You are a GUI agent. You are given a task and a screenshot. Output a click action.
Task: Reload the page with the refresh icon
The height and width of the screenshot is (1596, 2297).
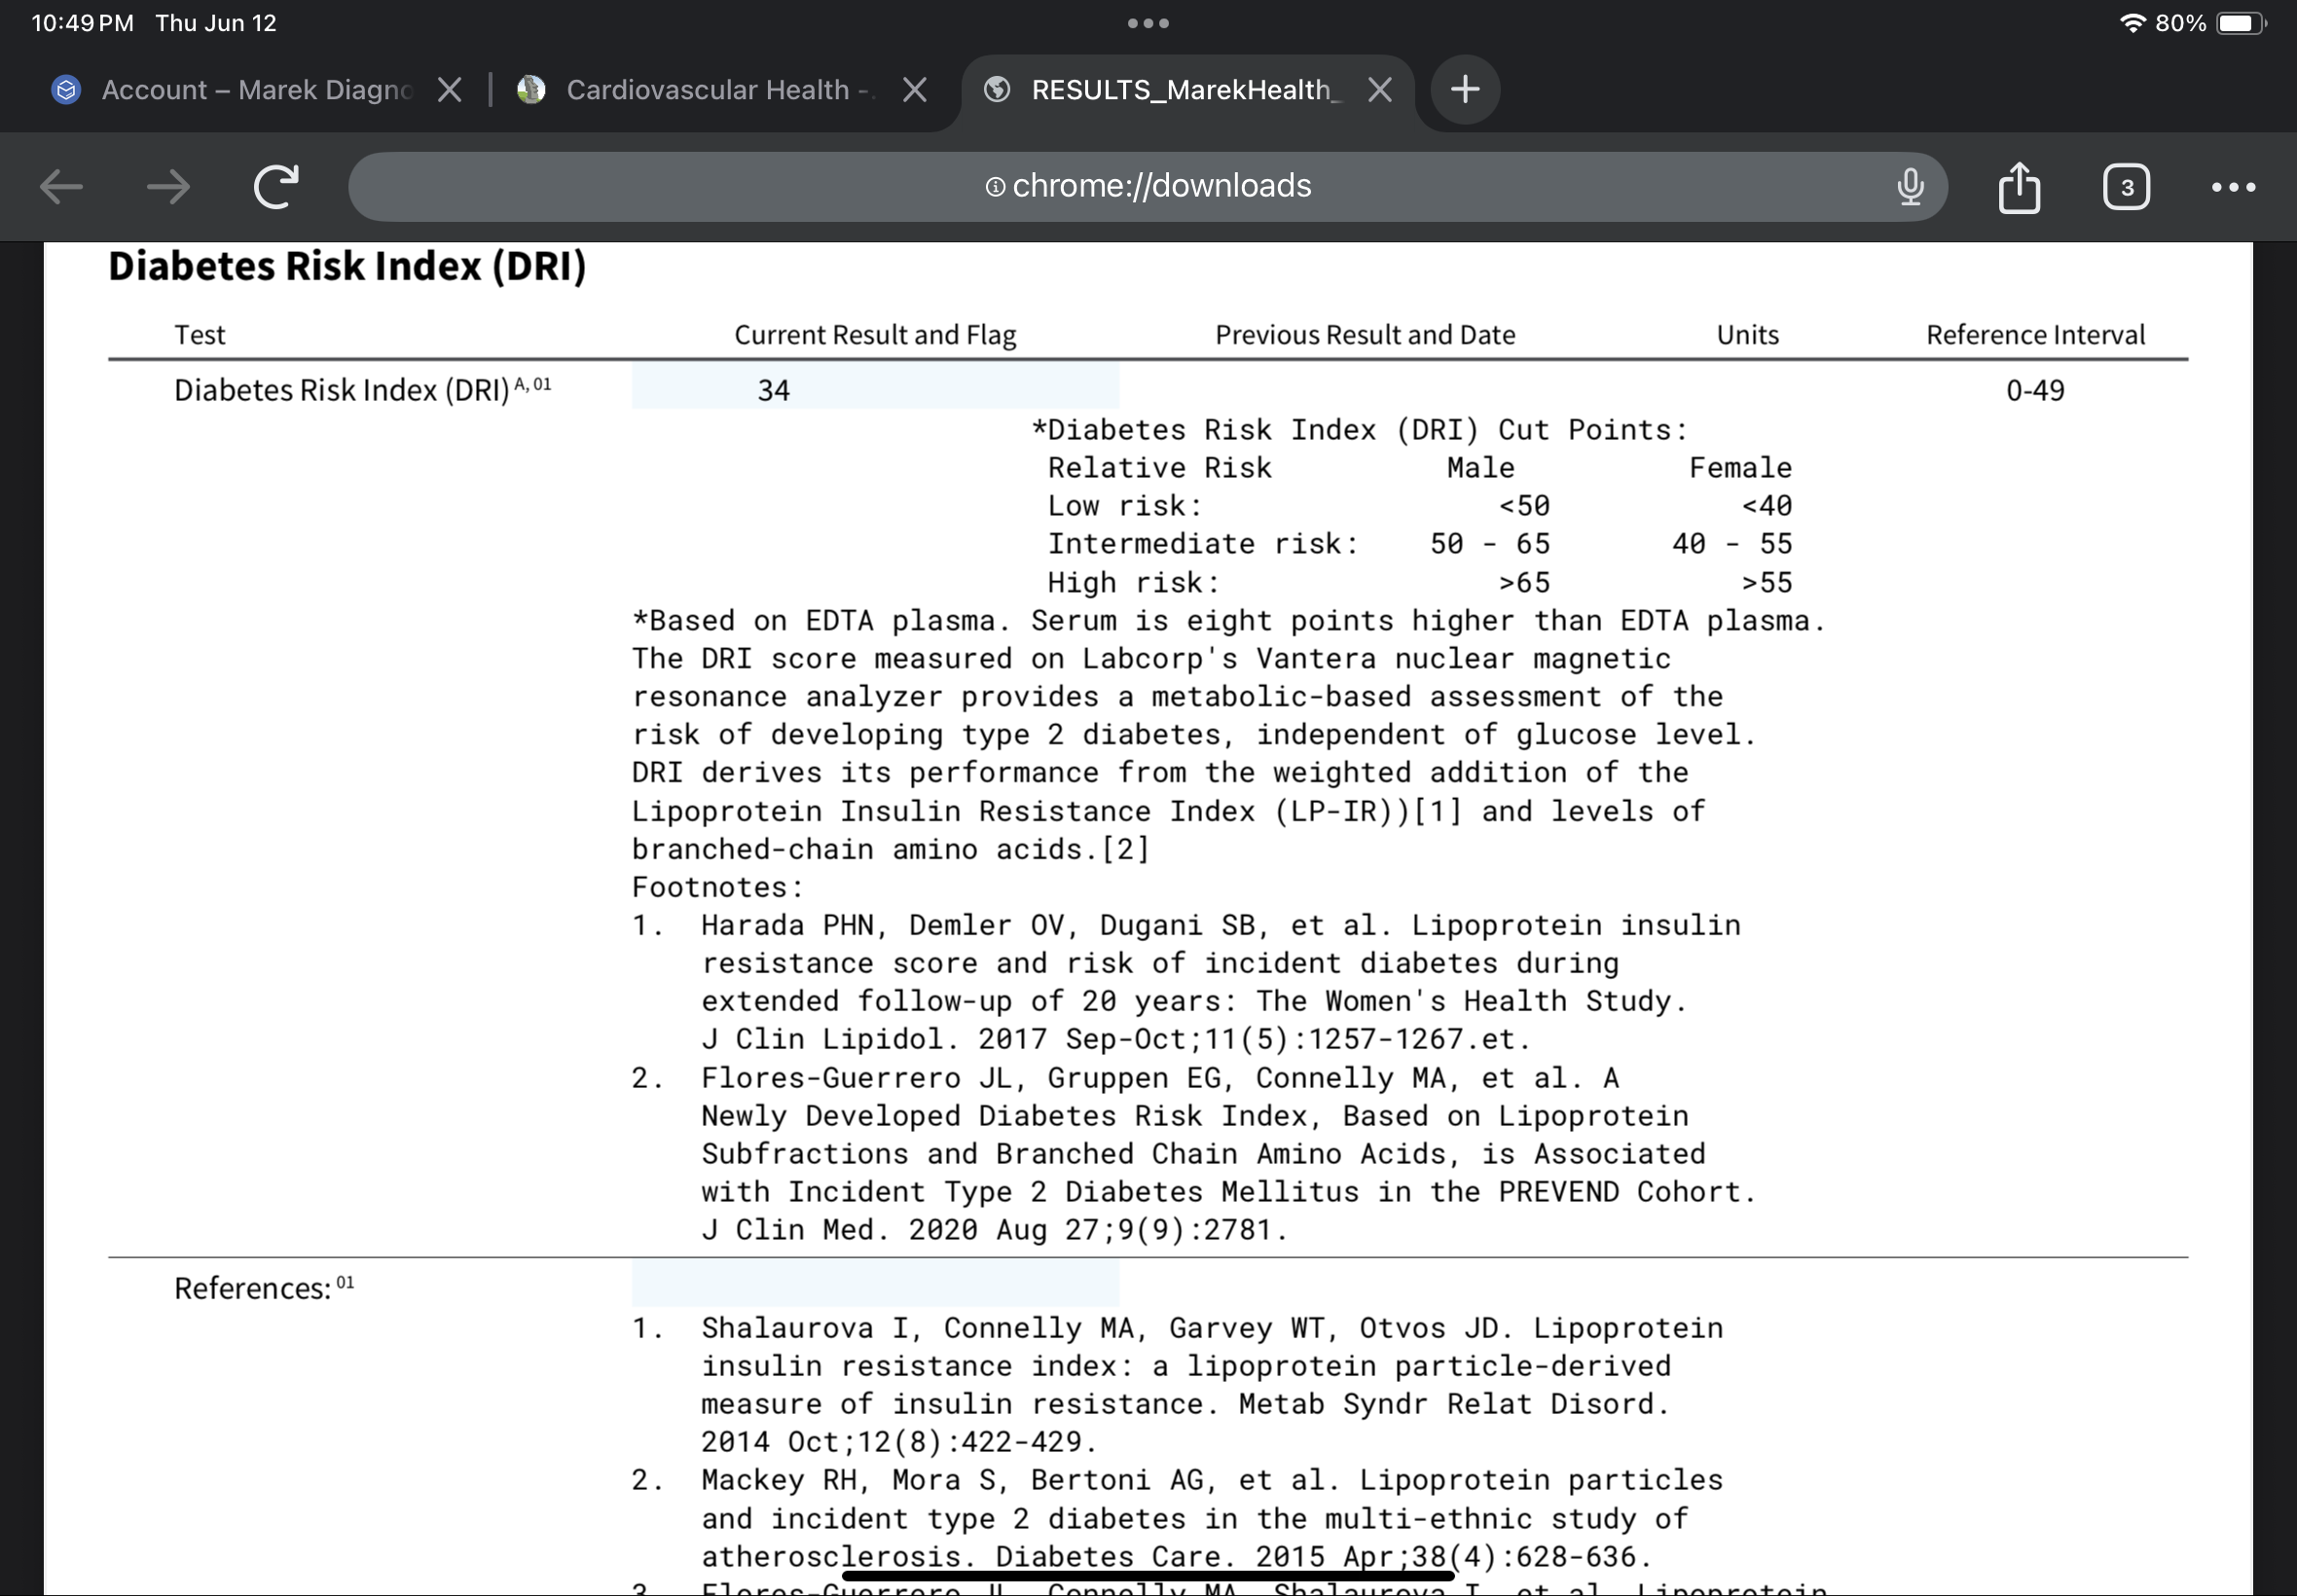(x=276, y=187)
